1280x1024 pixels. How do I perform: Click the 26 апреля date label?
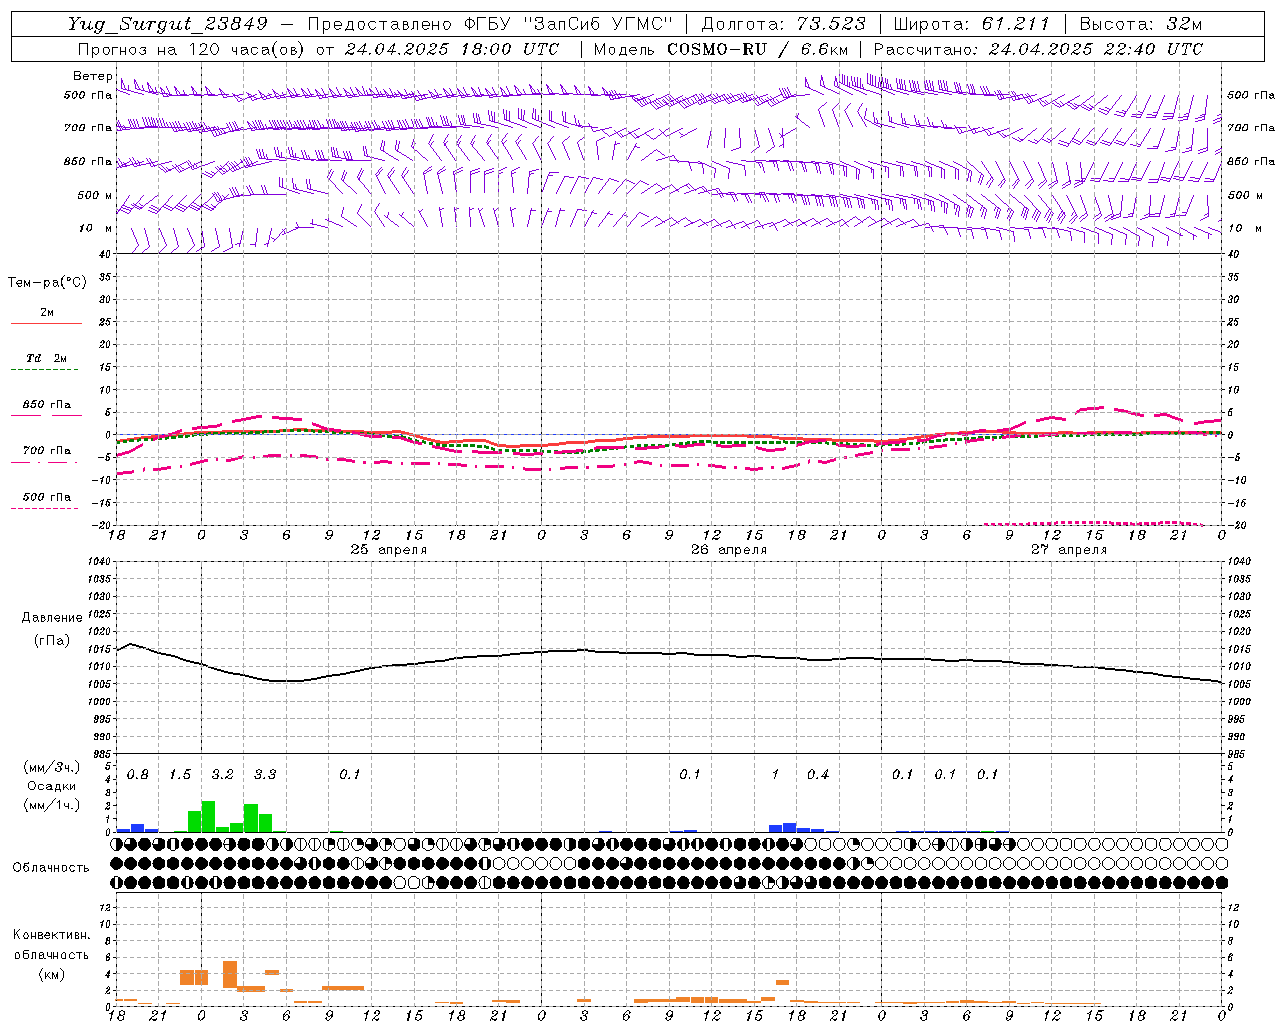[x=729, y=550]
